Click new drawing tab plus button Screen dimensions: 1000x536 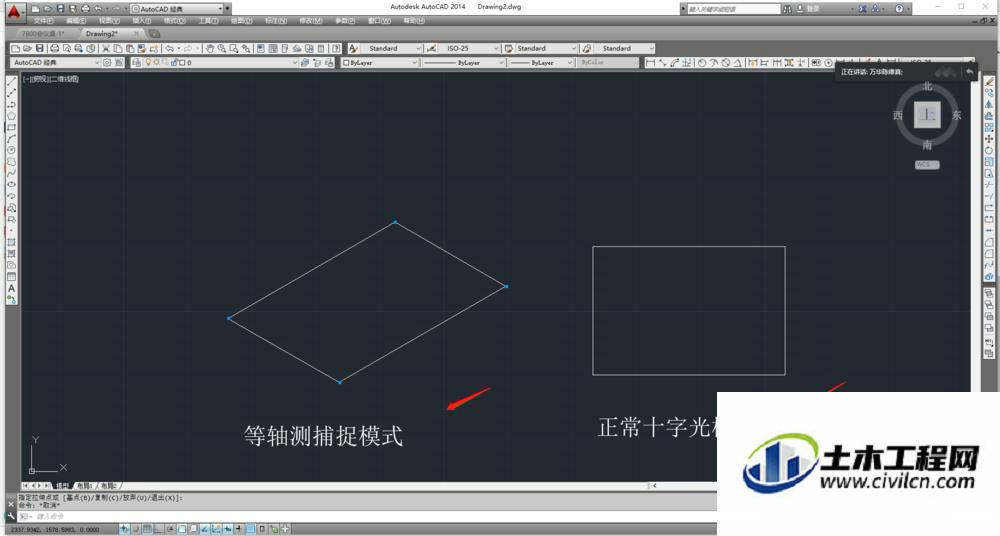(x=154, y=33)
